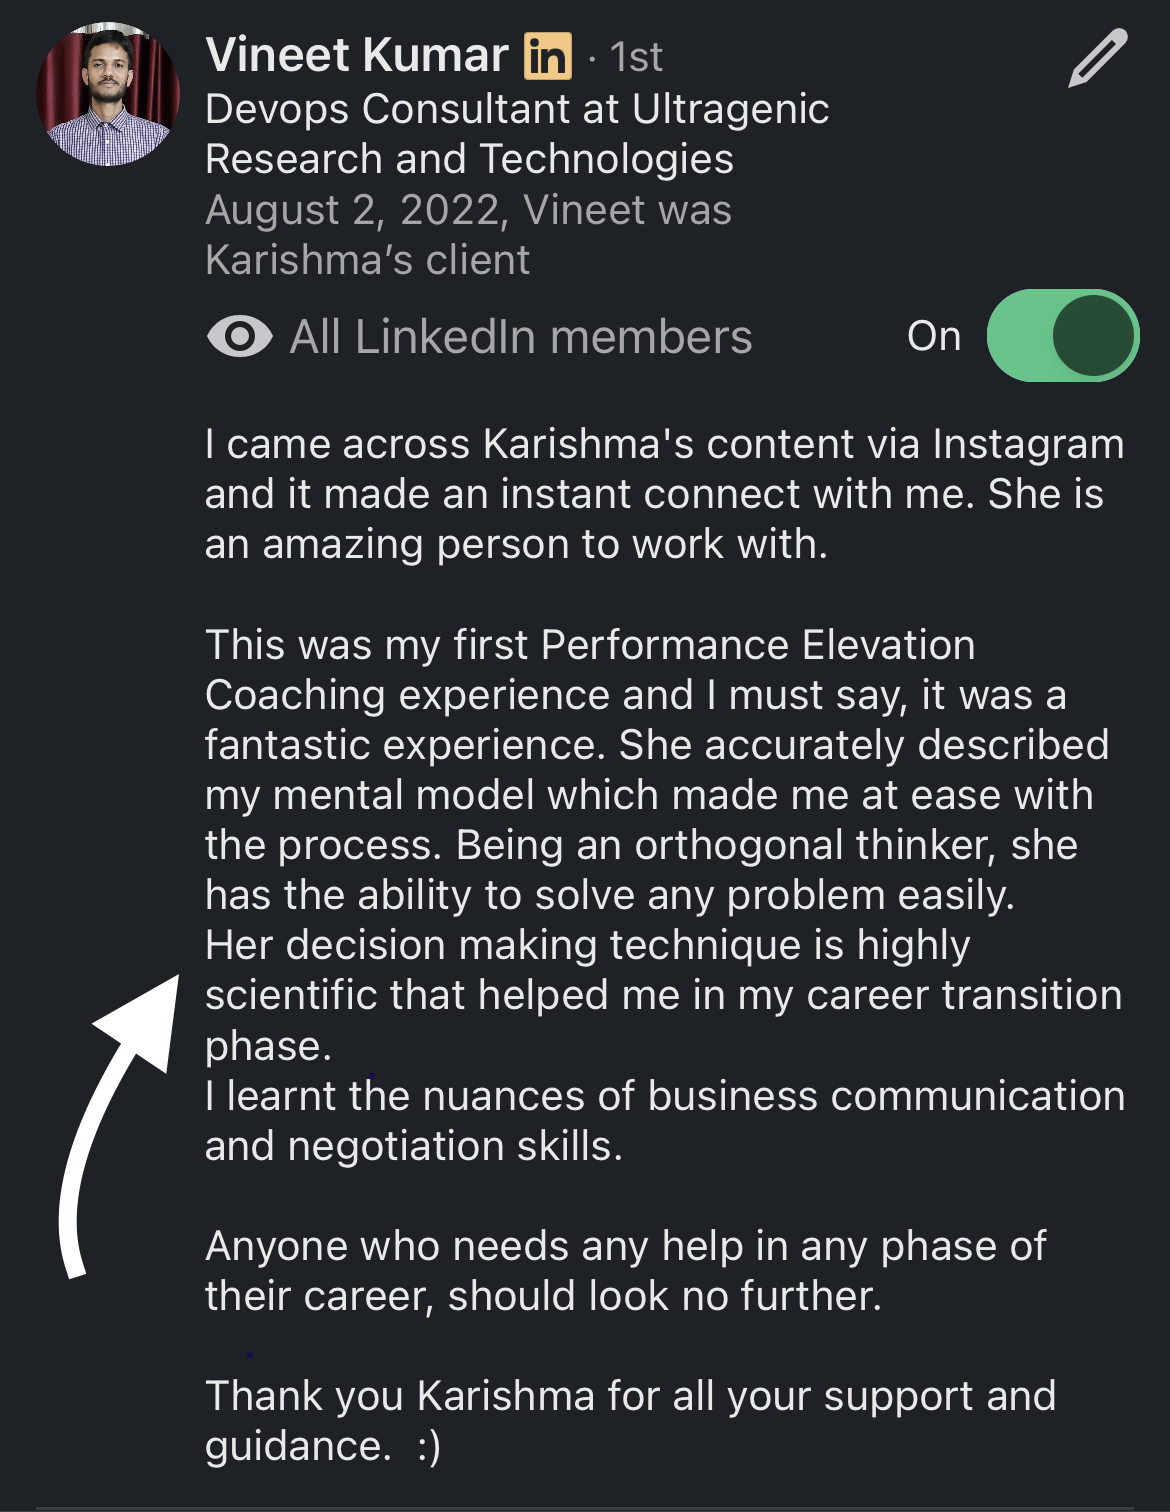Turn off the green recommendation toggle
This screenshot has width=1170, height=1512.
1062,336
